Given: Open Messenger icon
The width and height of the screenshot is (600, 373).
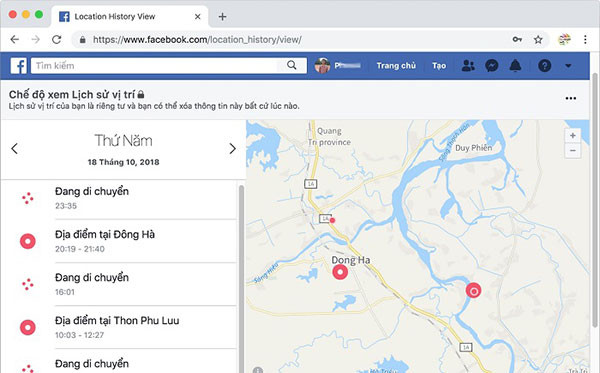Looking at the screenshot, I should [x=492, y=66].
